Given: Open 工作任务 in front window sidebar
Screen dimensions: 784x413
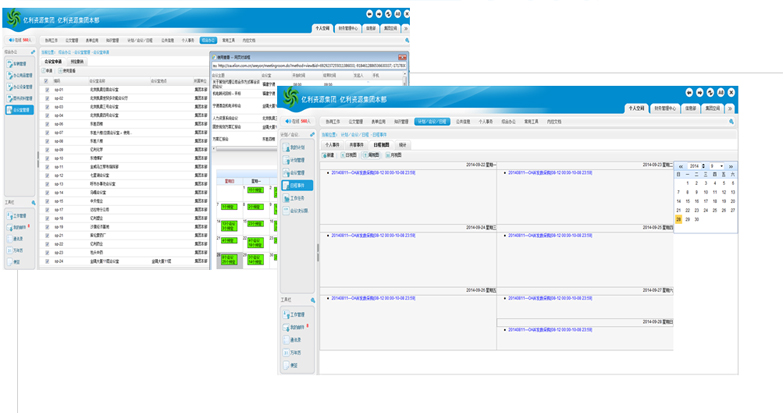Looking at the screenshot, I should pyautogui.click(x=298, y=198).
